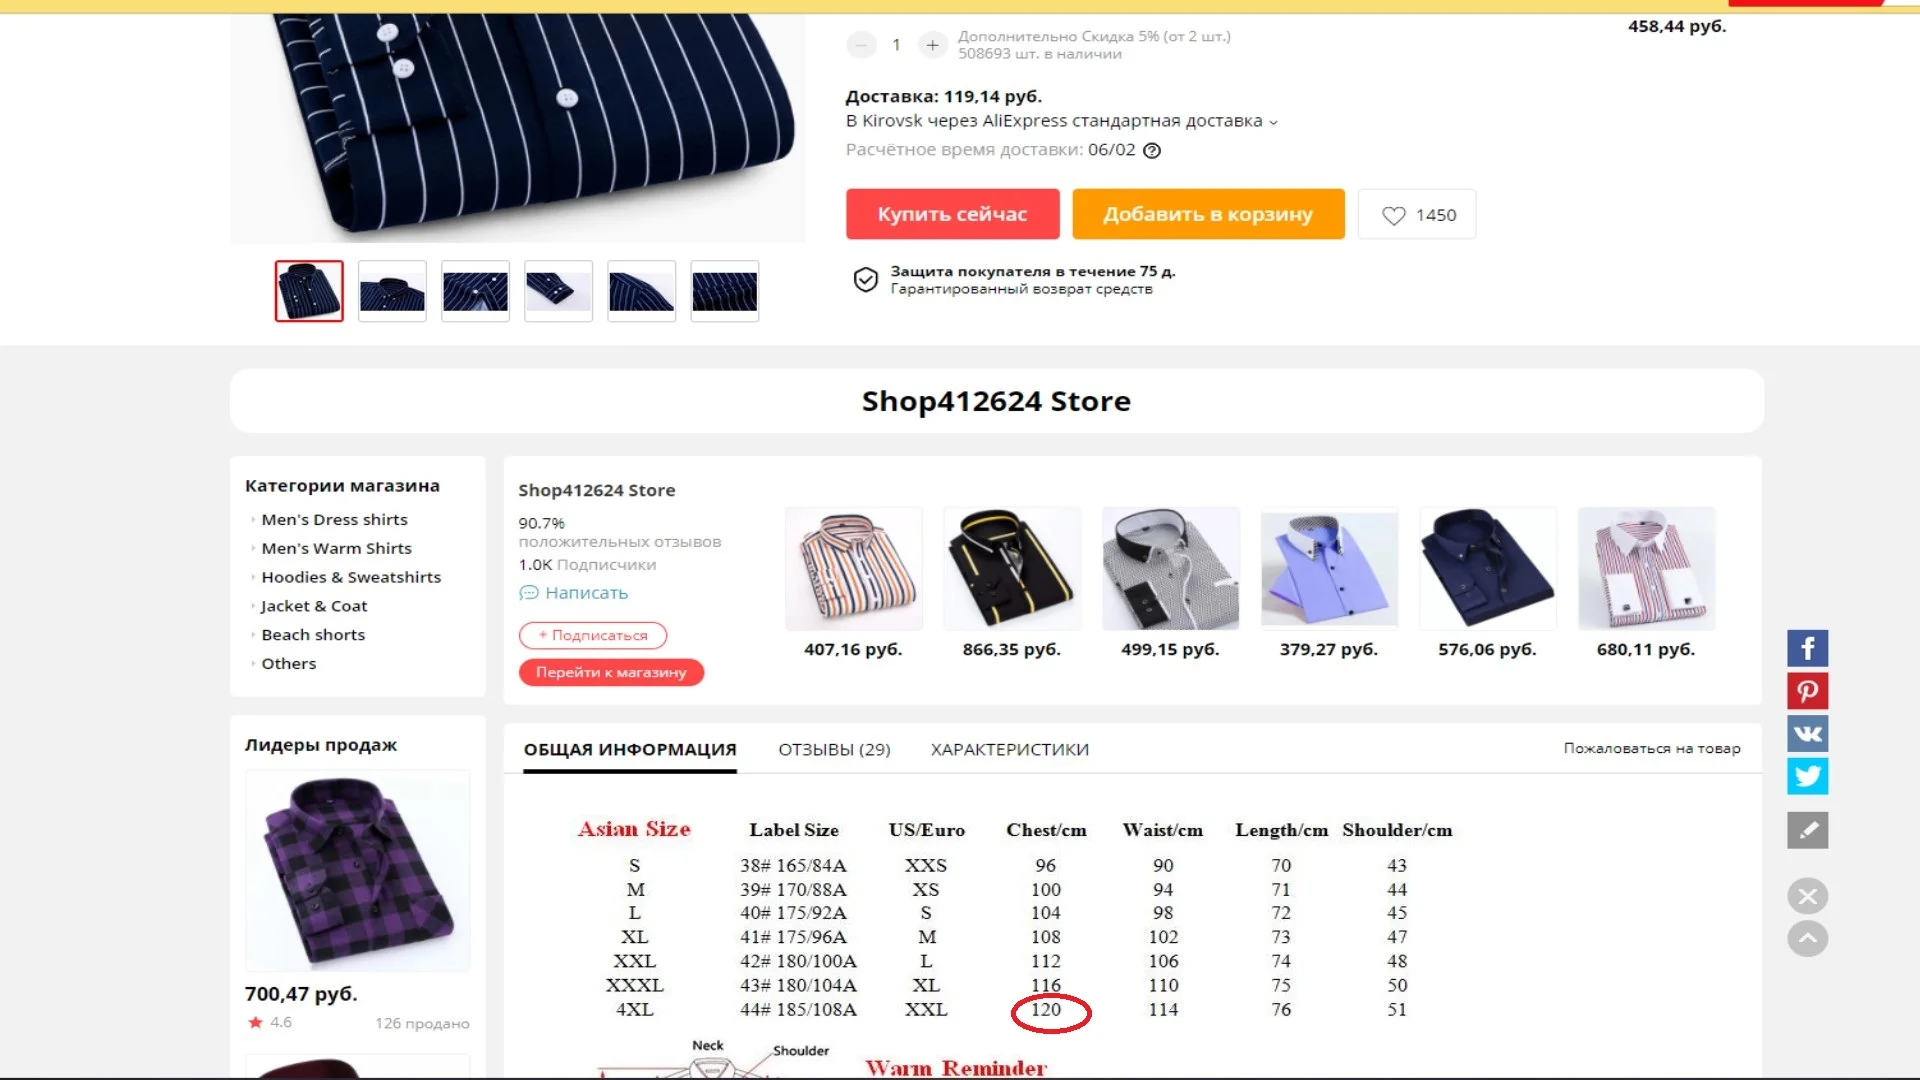Expand Hoodies & Sweatshirts category
Viewport: 1920px width, 1080px height.
pos(351,577)
